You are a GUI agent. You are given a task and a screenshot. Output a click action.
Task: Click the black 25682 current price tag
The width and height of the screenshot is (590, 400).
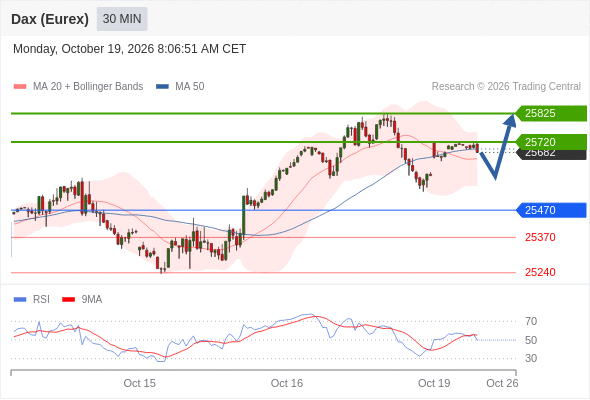pos(552,155)
